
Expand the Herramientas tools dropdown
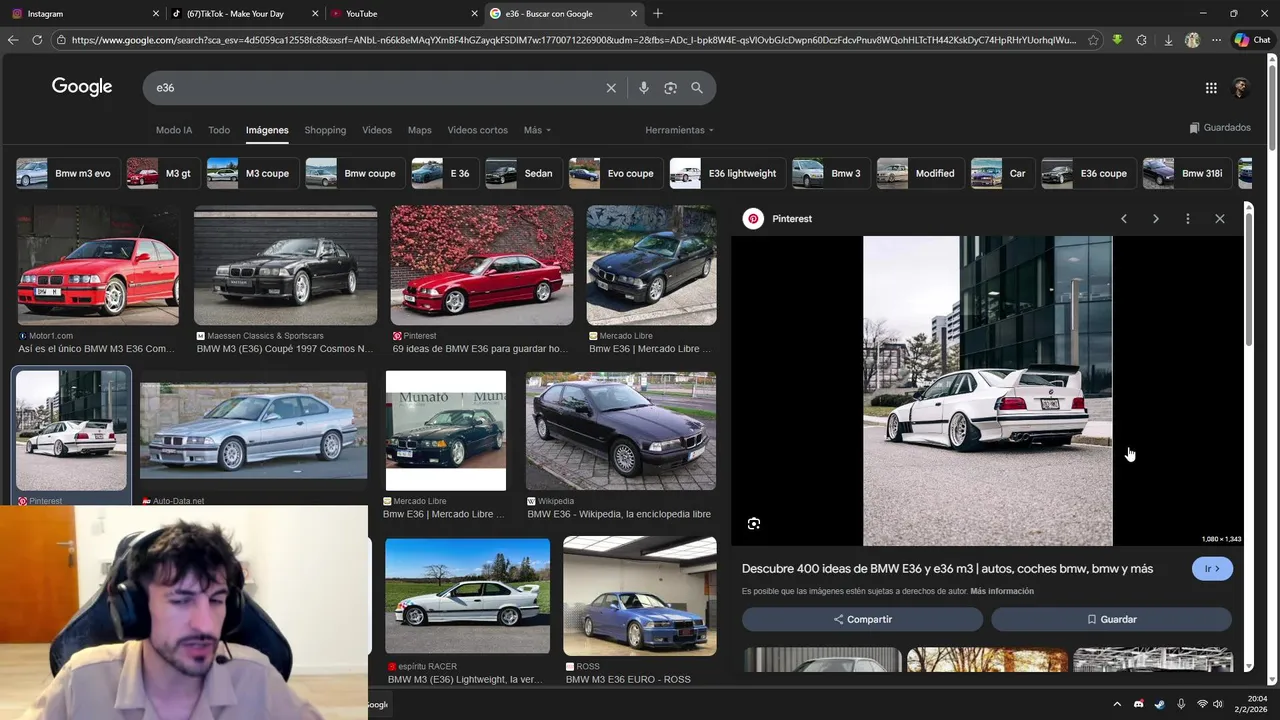(x=679, y=130)
